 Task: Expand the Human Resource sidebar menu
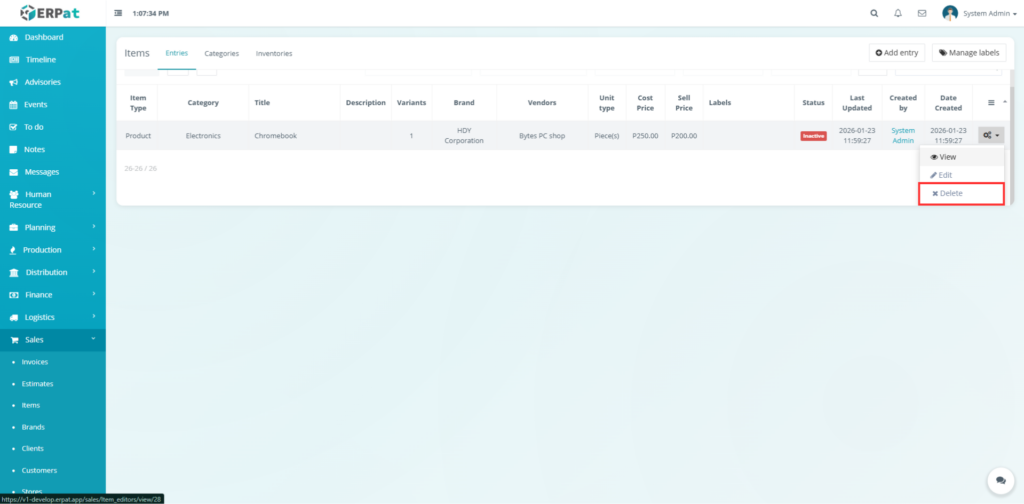52,199
